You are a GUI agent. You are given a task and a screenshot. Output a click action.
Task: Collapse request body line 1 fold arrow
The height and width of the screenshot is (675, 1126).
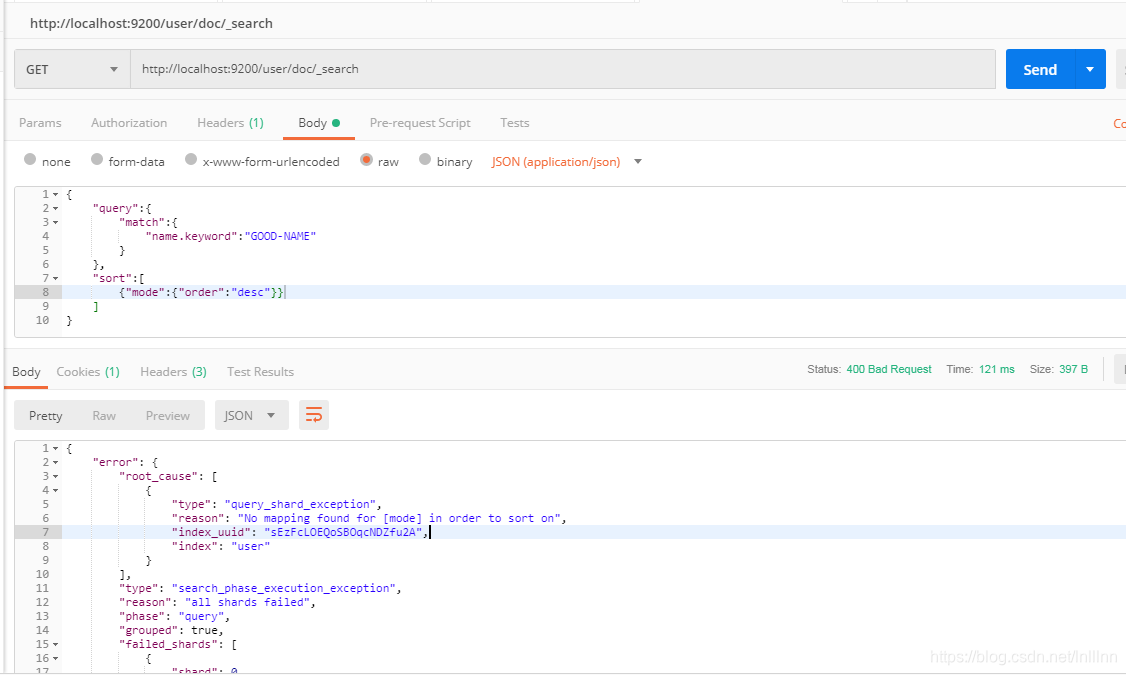tap(55, 195)
